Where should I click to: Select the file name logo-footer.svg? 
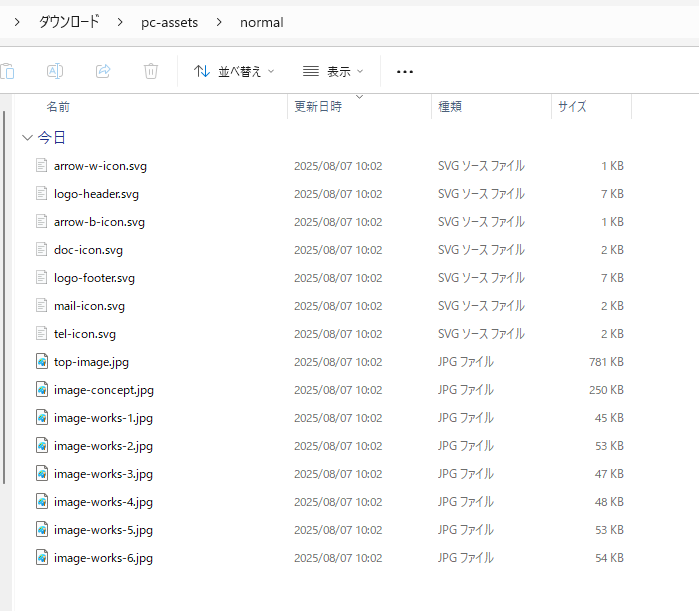coord(95,279)
